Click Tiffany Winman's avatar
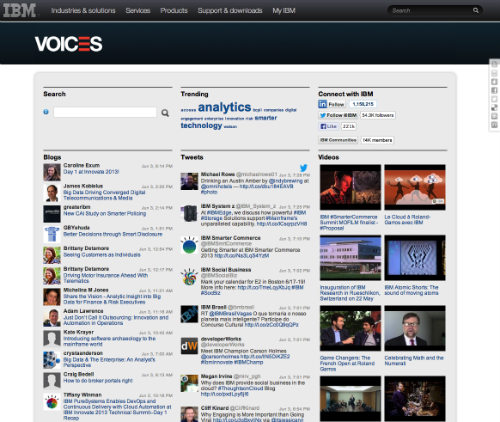The width and height of the screenshot is (500, 422). (x=52, y=402)
